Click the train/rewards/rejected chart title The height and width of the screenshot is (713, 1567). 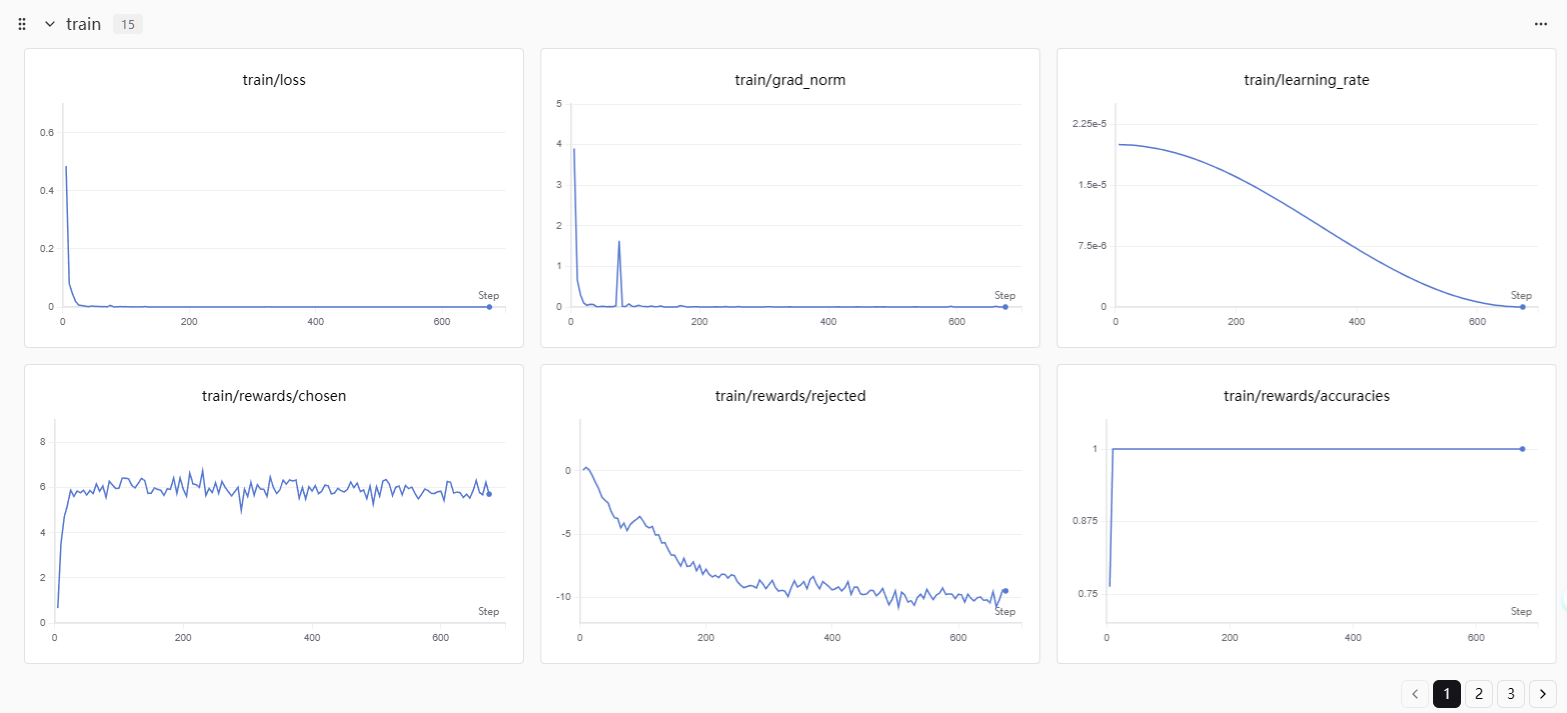click(x=790, y=396)
